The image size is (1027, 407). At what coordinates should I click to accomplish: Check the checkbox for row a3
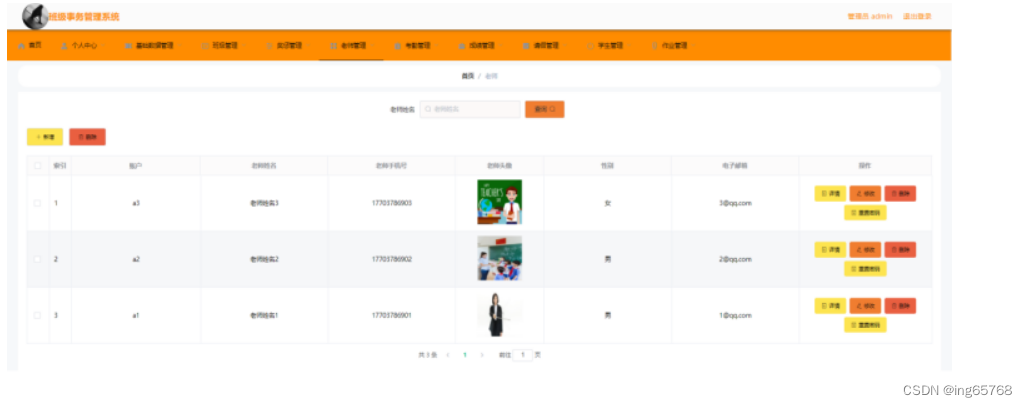(x=37, y=203)
